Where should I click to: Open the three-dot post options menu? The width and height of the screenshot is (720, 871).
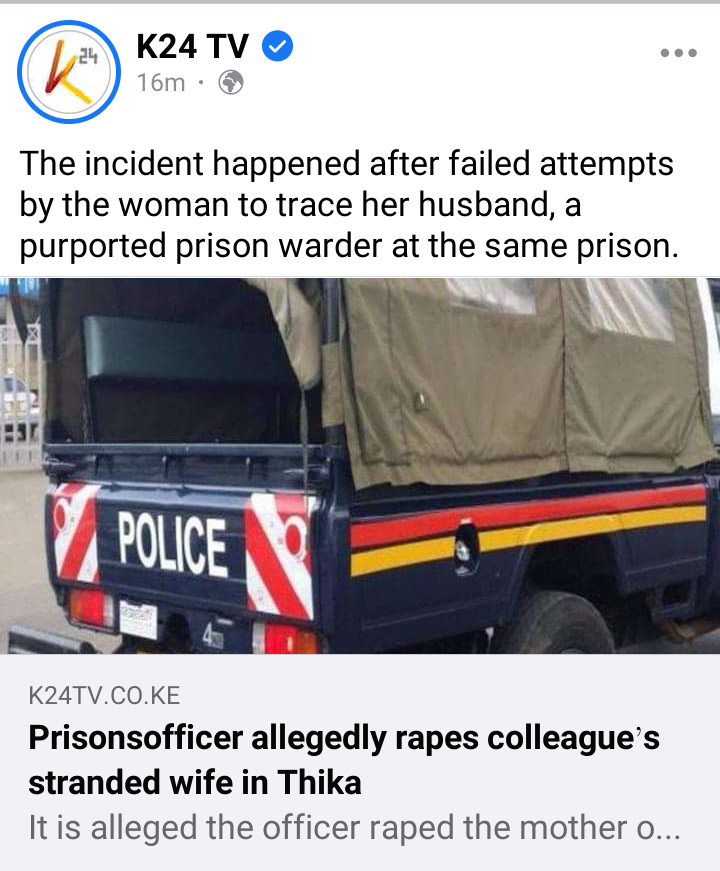point(678,53)
